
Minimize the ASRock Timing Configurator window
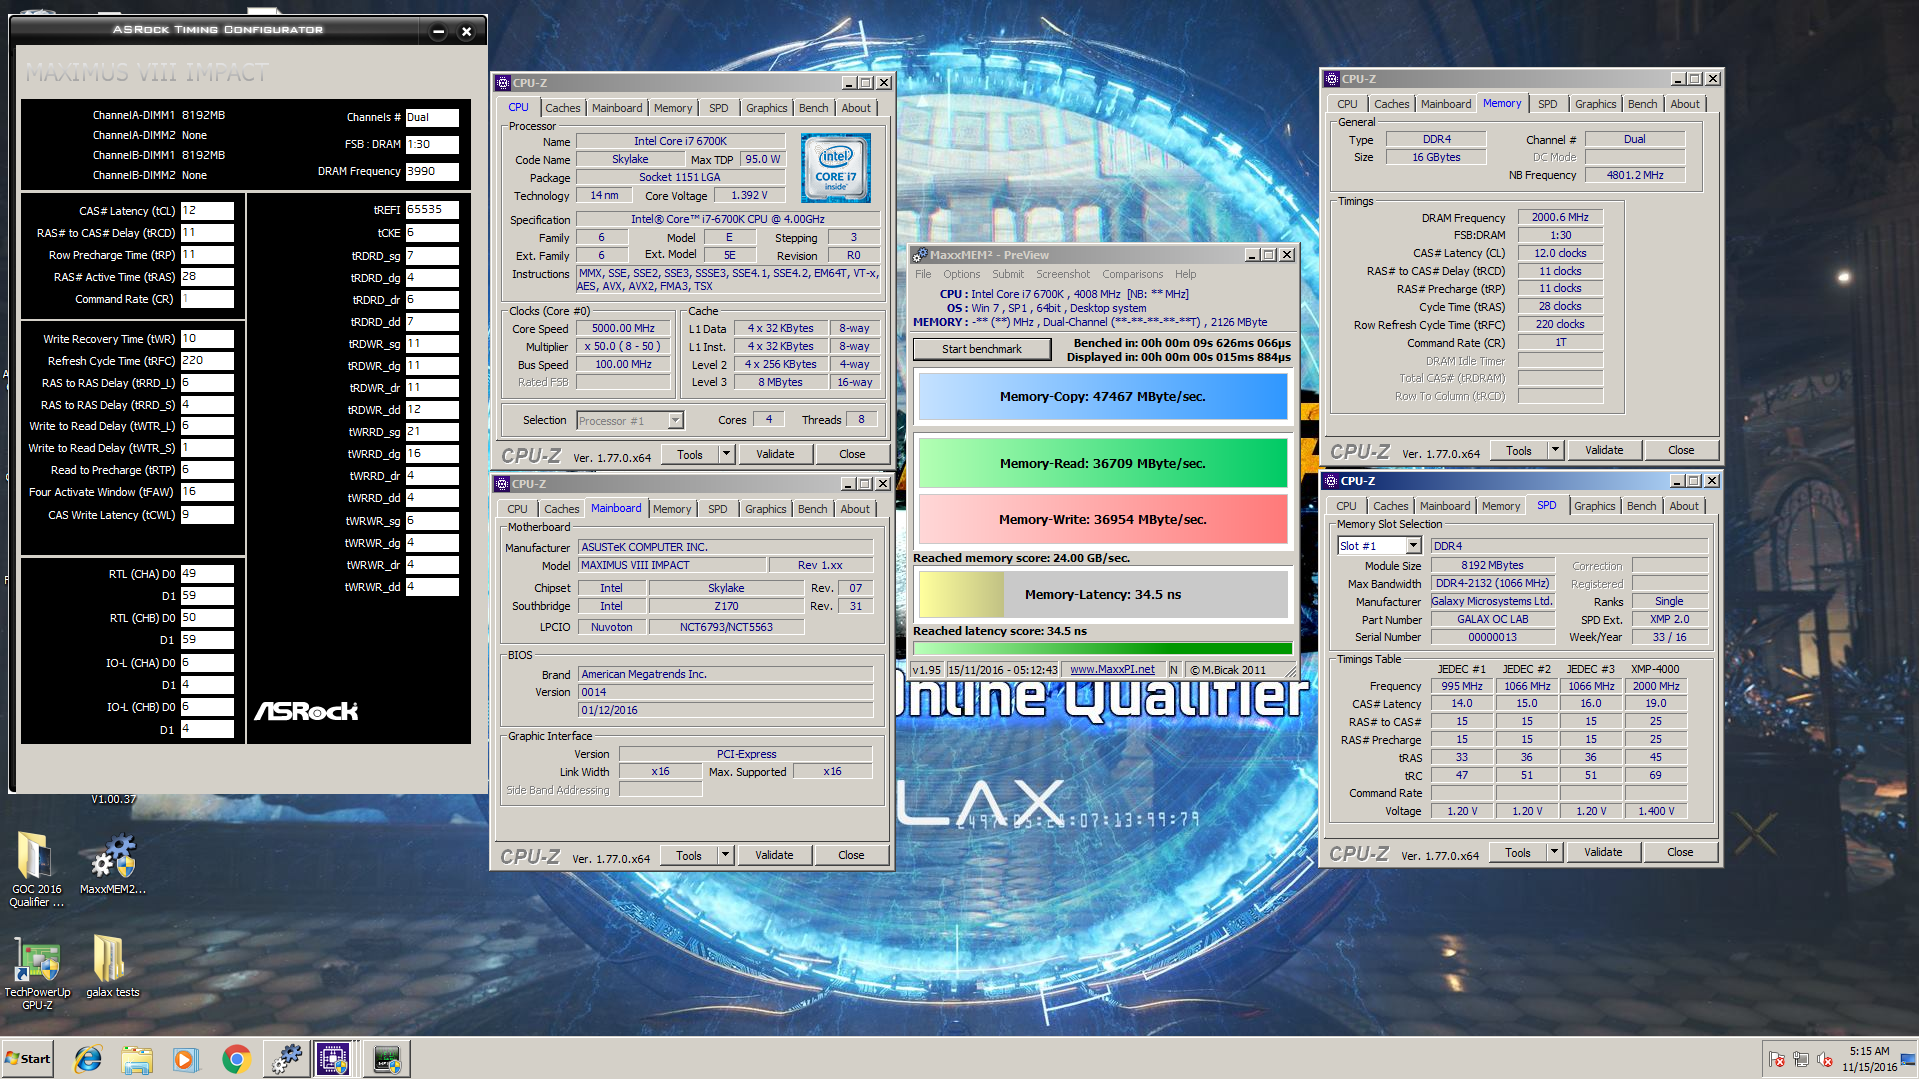(x=438, y=31)
